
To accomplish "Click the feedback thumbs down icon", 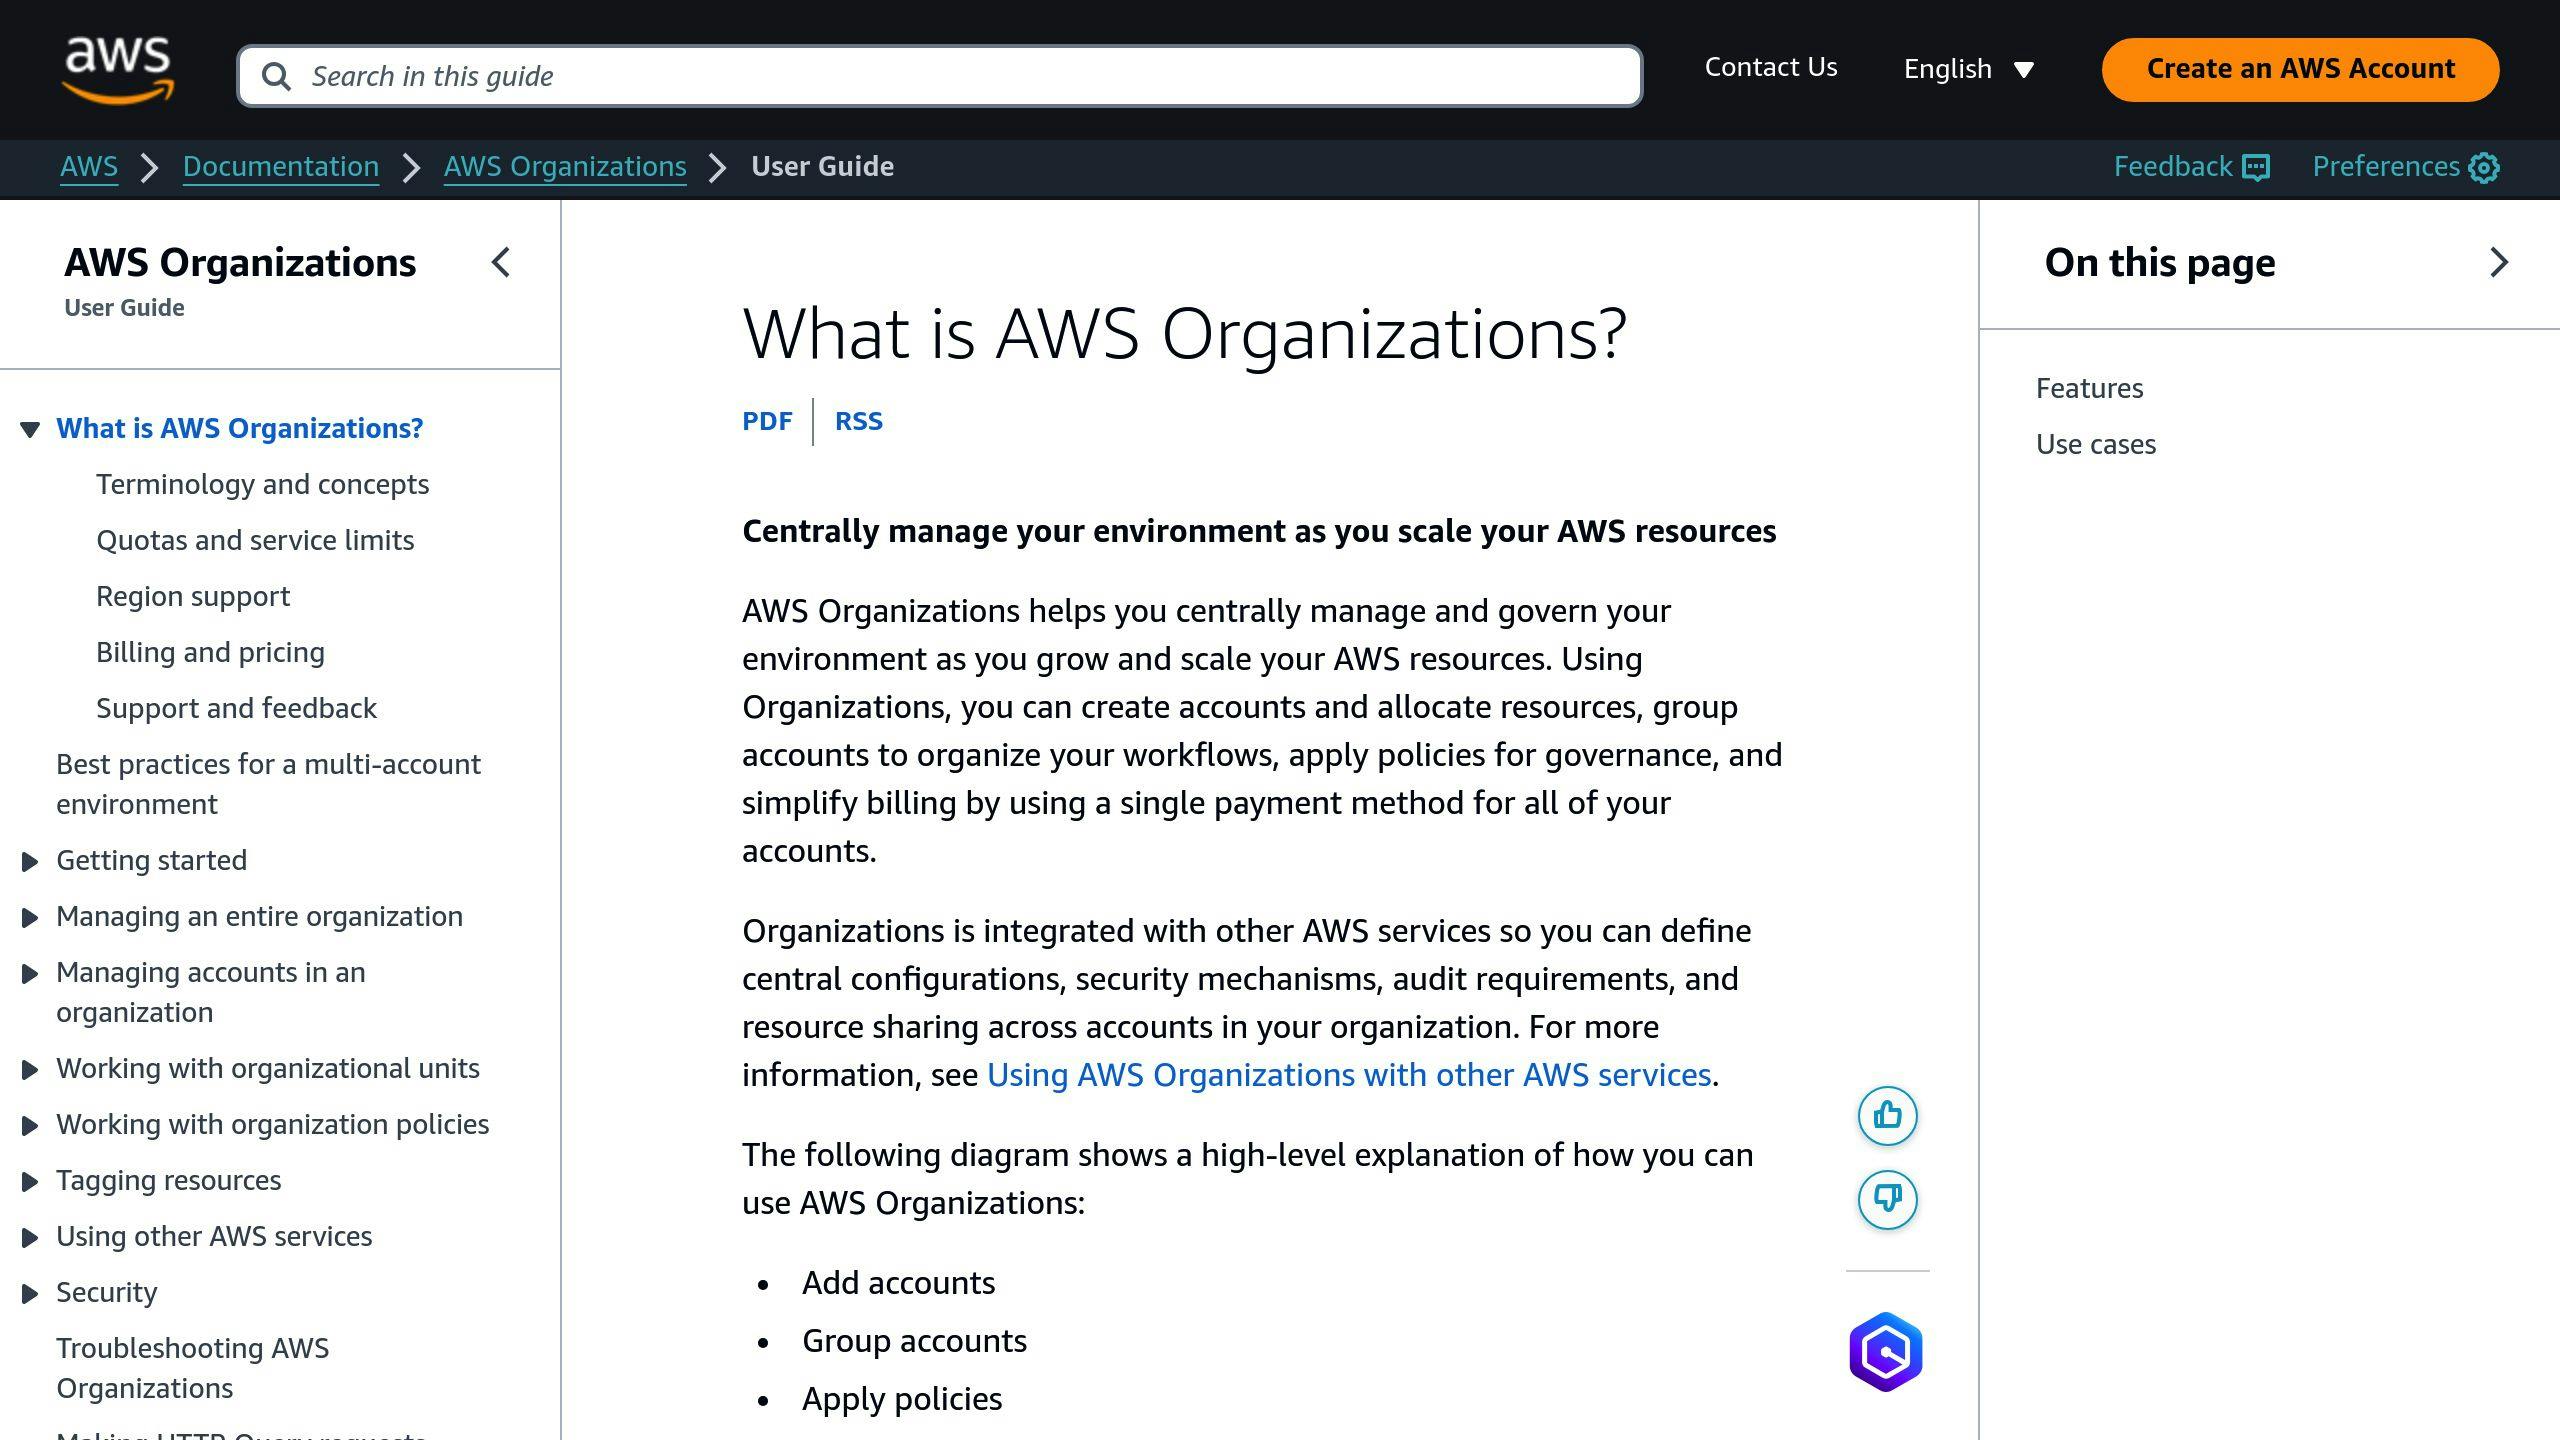I will [1888, 1199].
